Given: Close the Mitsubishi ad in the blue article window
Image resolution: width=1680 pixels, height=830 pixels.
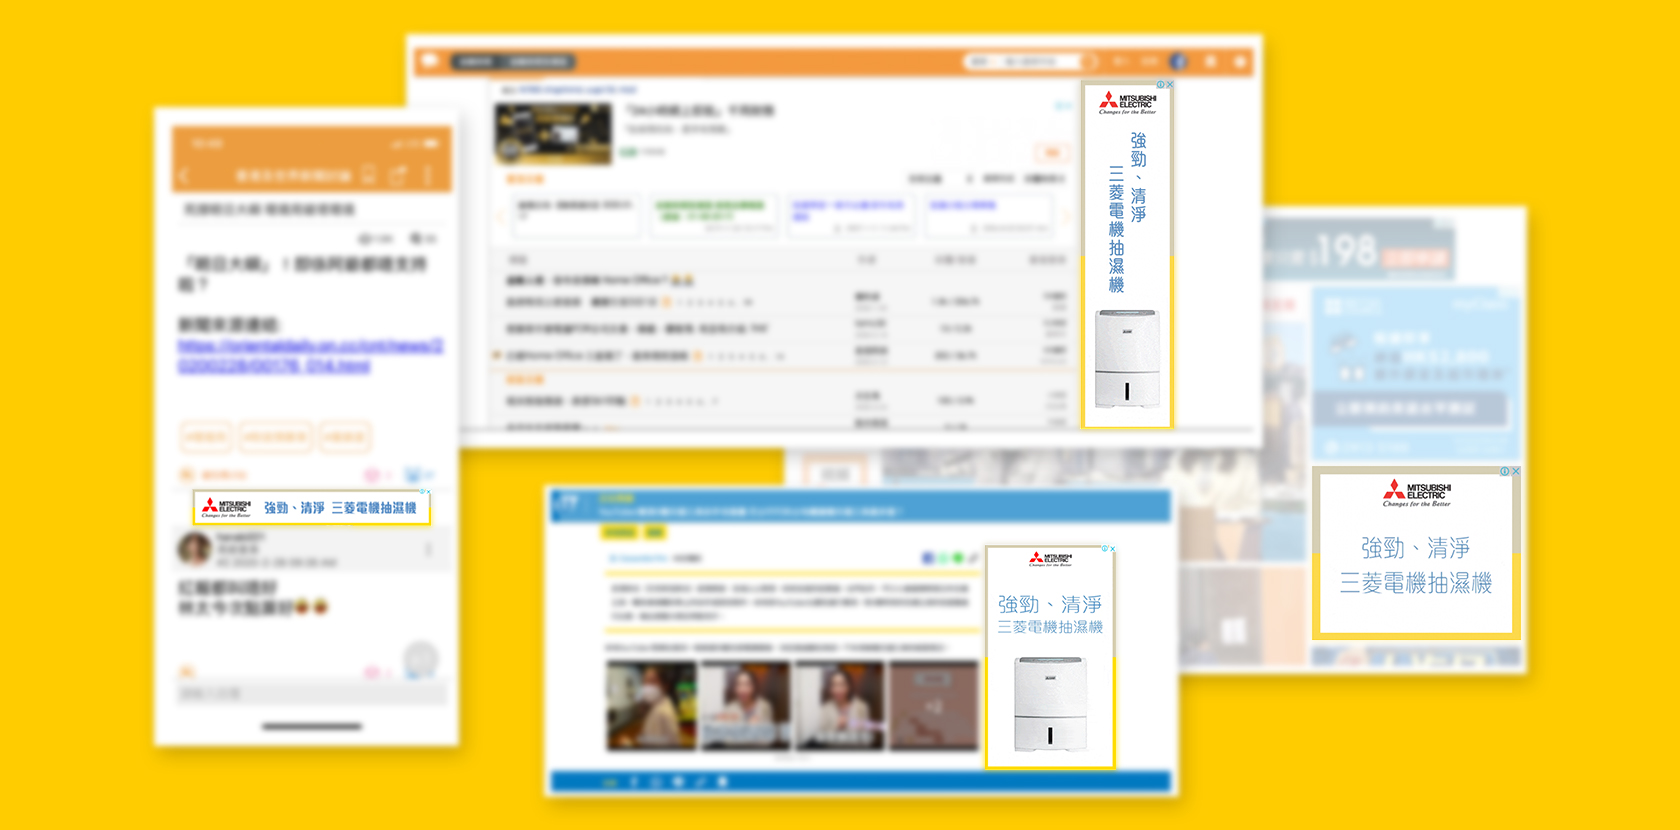Looking at the screenshot, I should tap(1112, 549).
